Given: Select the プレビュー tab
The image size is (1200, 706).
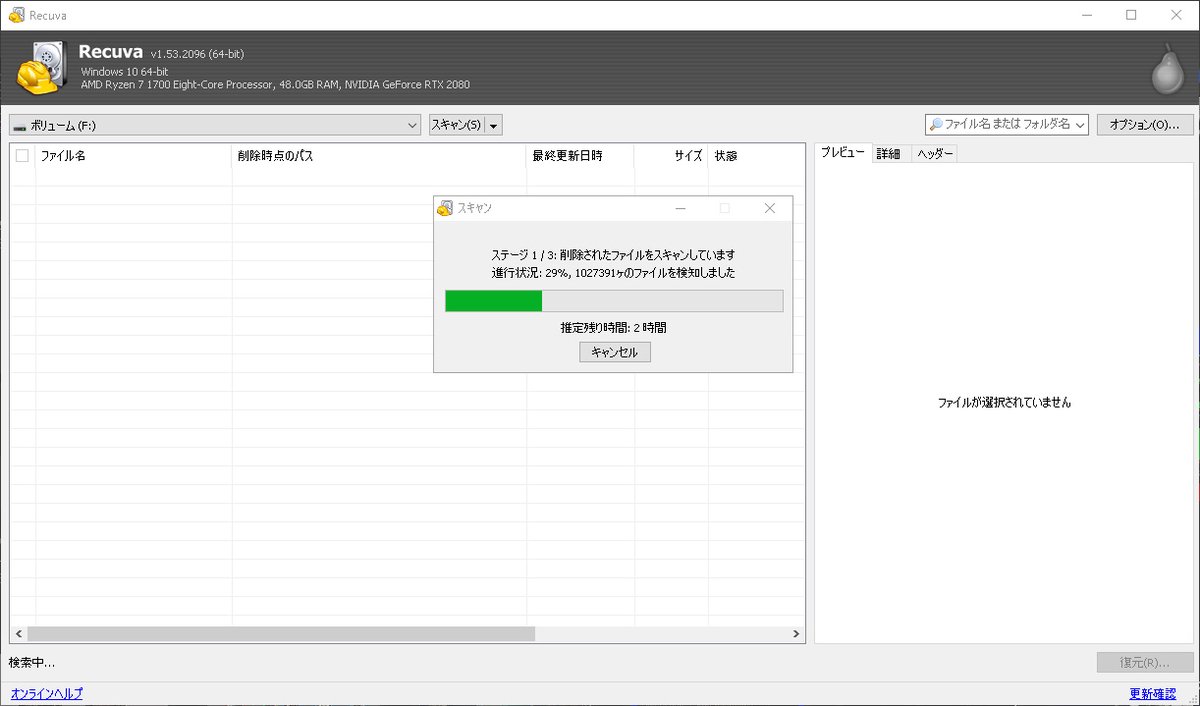Looking at the screenshot, I should [x=843, y=153].
